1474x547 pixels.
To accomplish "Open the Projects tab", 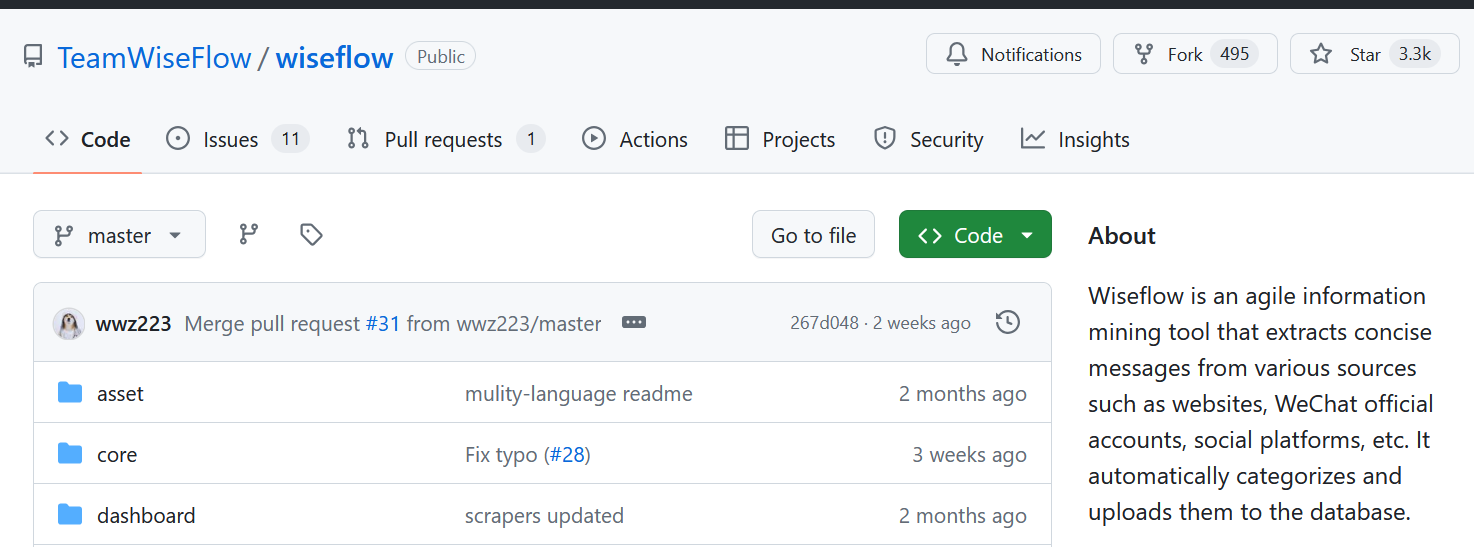I will pos(780,139).
